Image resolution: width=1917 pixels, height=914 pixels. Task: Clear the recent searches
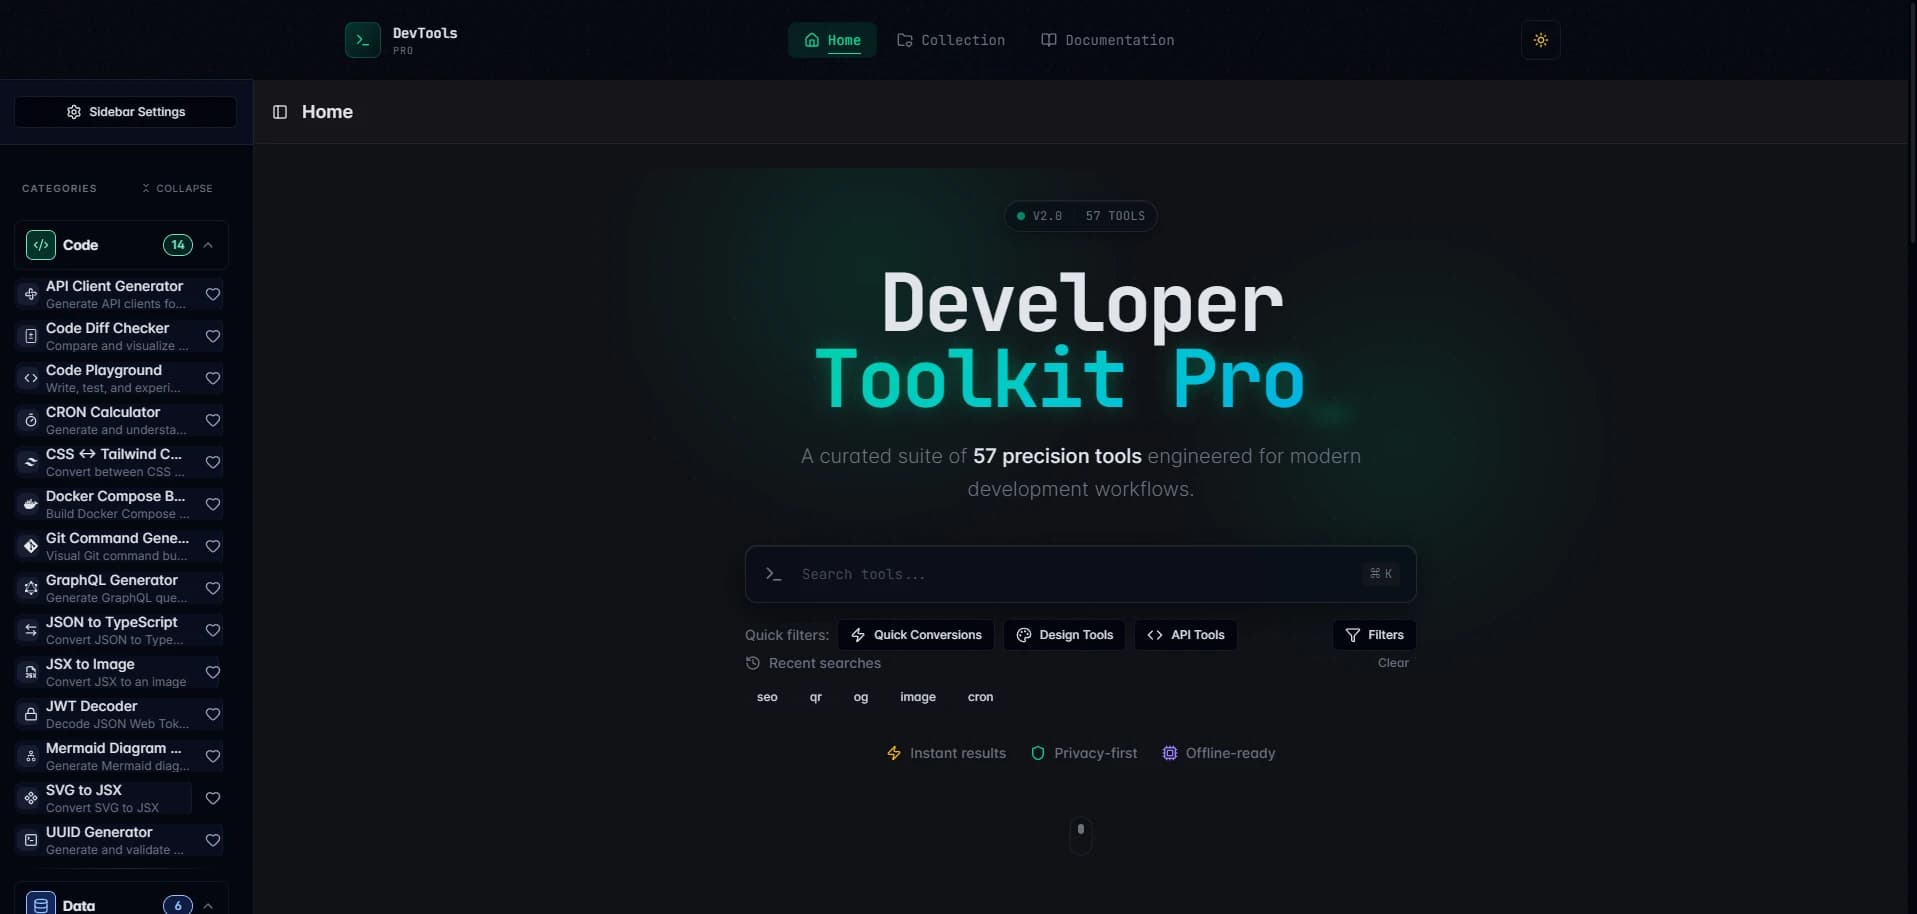tap(1392, 662)
